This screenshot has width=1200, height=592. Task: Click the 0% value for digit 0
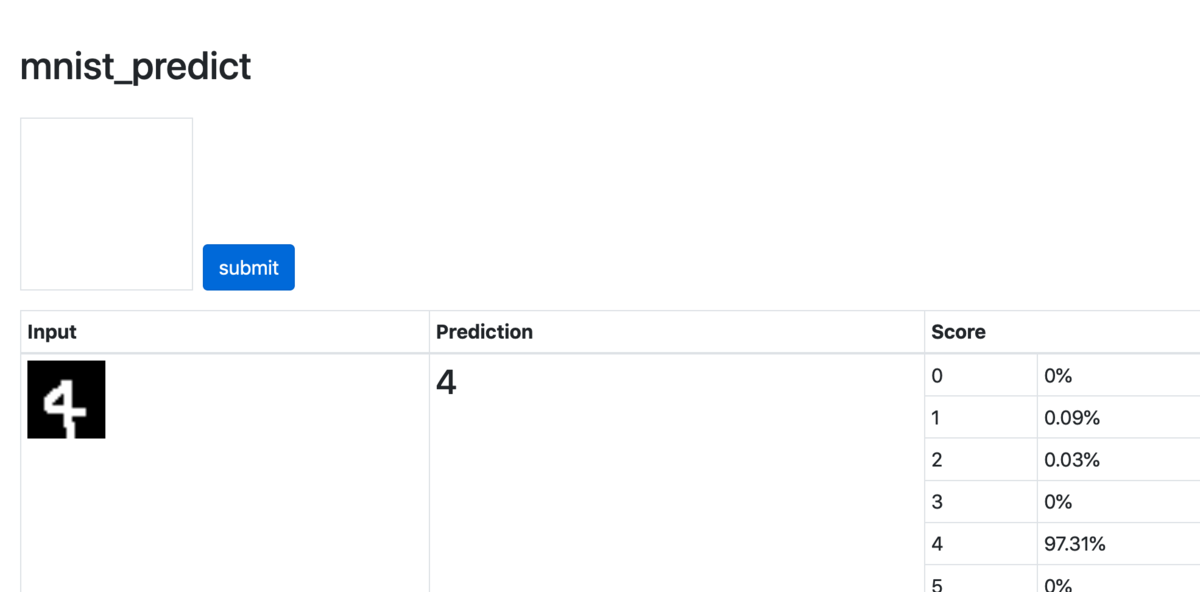point(1058,376)
